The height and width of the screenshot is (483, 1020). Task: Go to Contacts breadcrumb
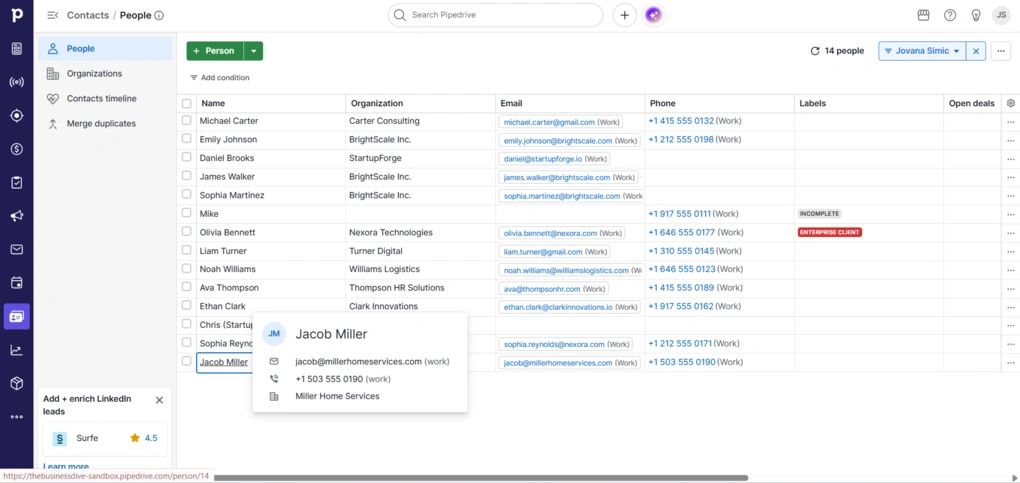tap(88, 15)
